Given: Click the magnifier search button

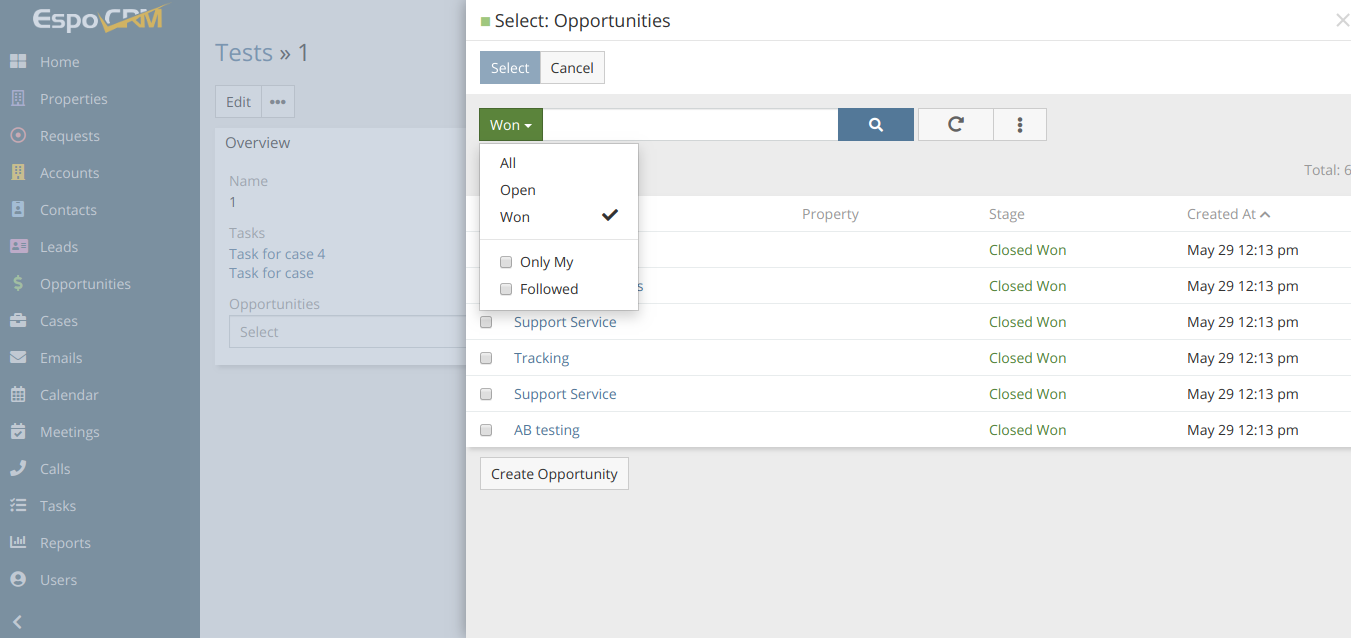Looking at the screenshot, I should tap(875, 125).
